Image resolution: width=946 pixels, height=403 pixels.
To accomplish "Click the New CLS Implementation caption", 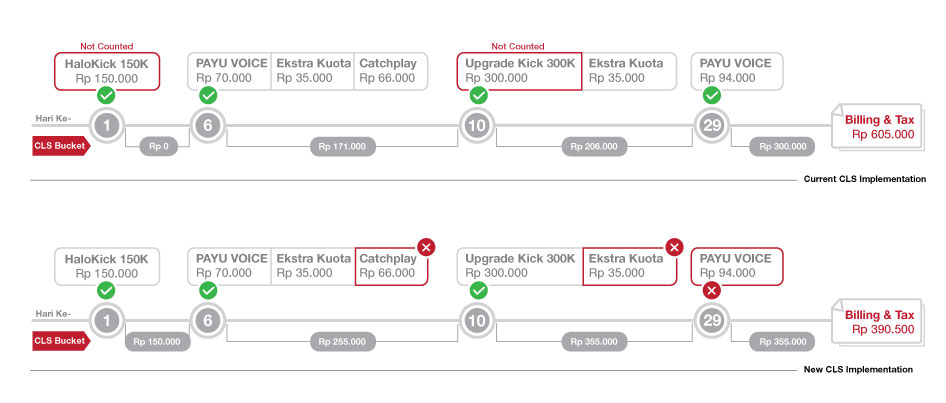I will 858,370.
